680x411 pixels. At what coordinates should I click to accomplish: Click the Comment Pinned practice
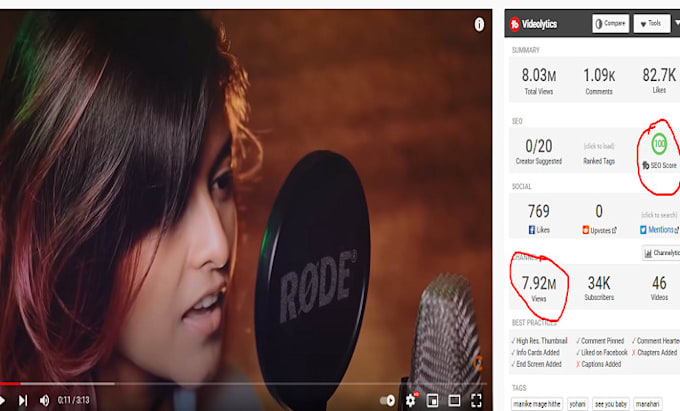point(600,341)
